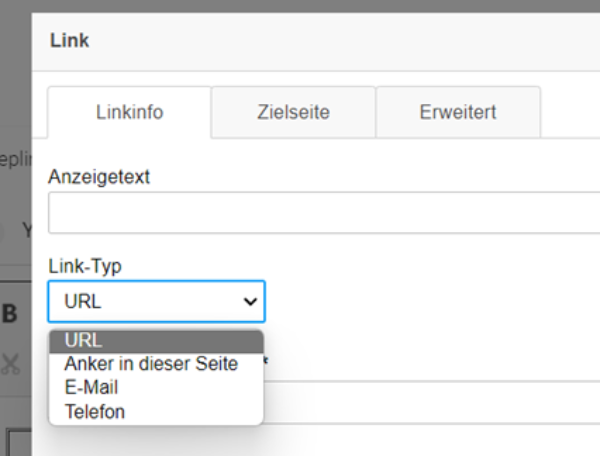Click the partially hidden text behind the dialog
This screenshot has height=456, width=600.
tap(16, 159)
